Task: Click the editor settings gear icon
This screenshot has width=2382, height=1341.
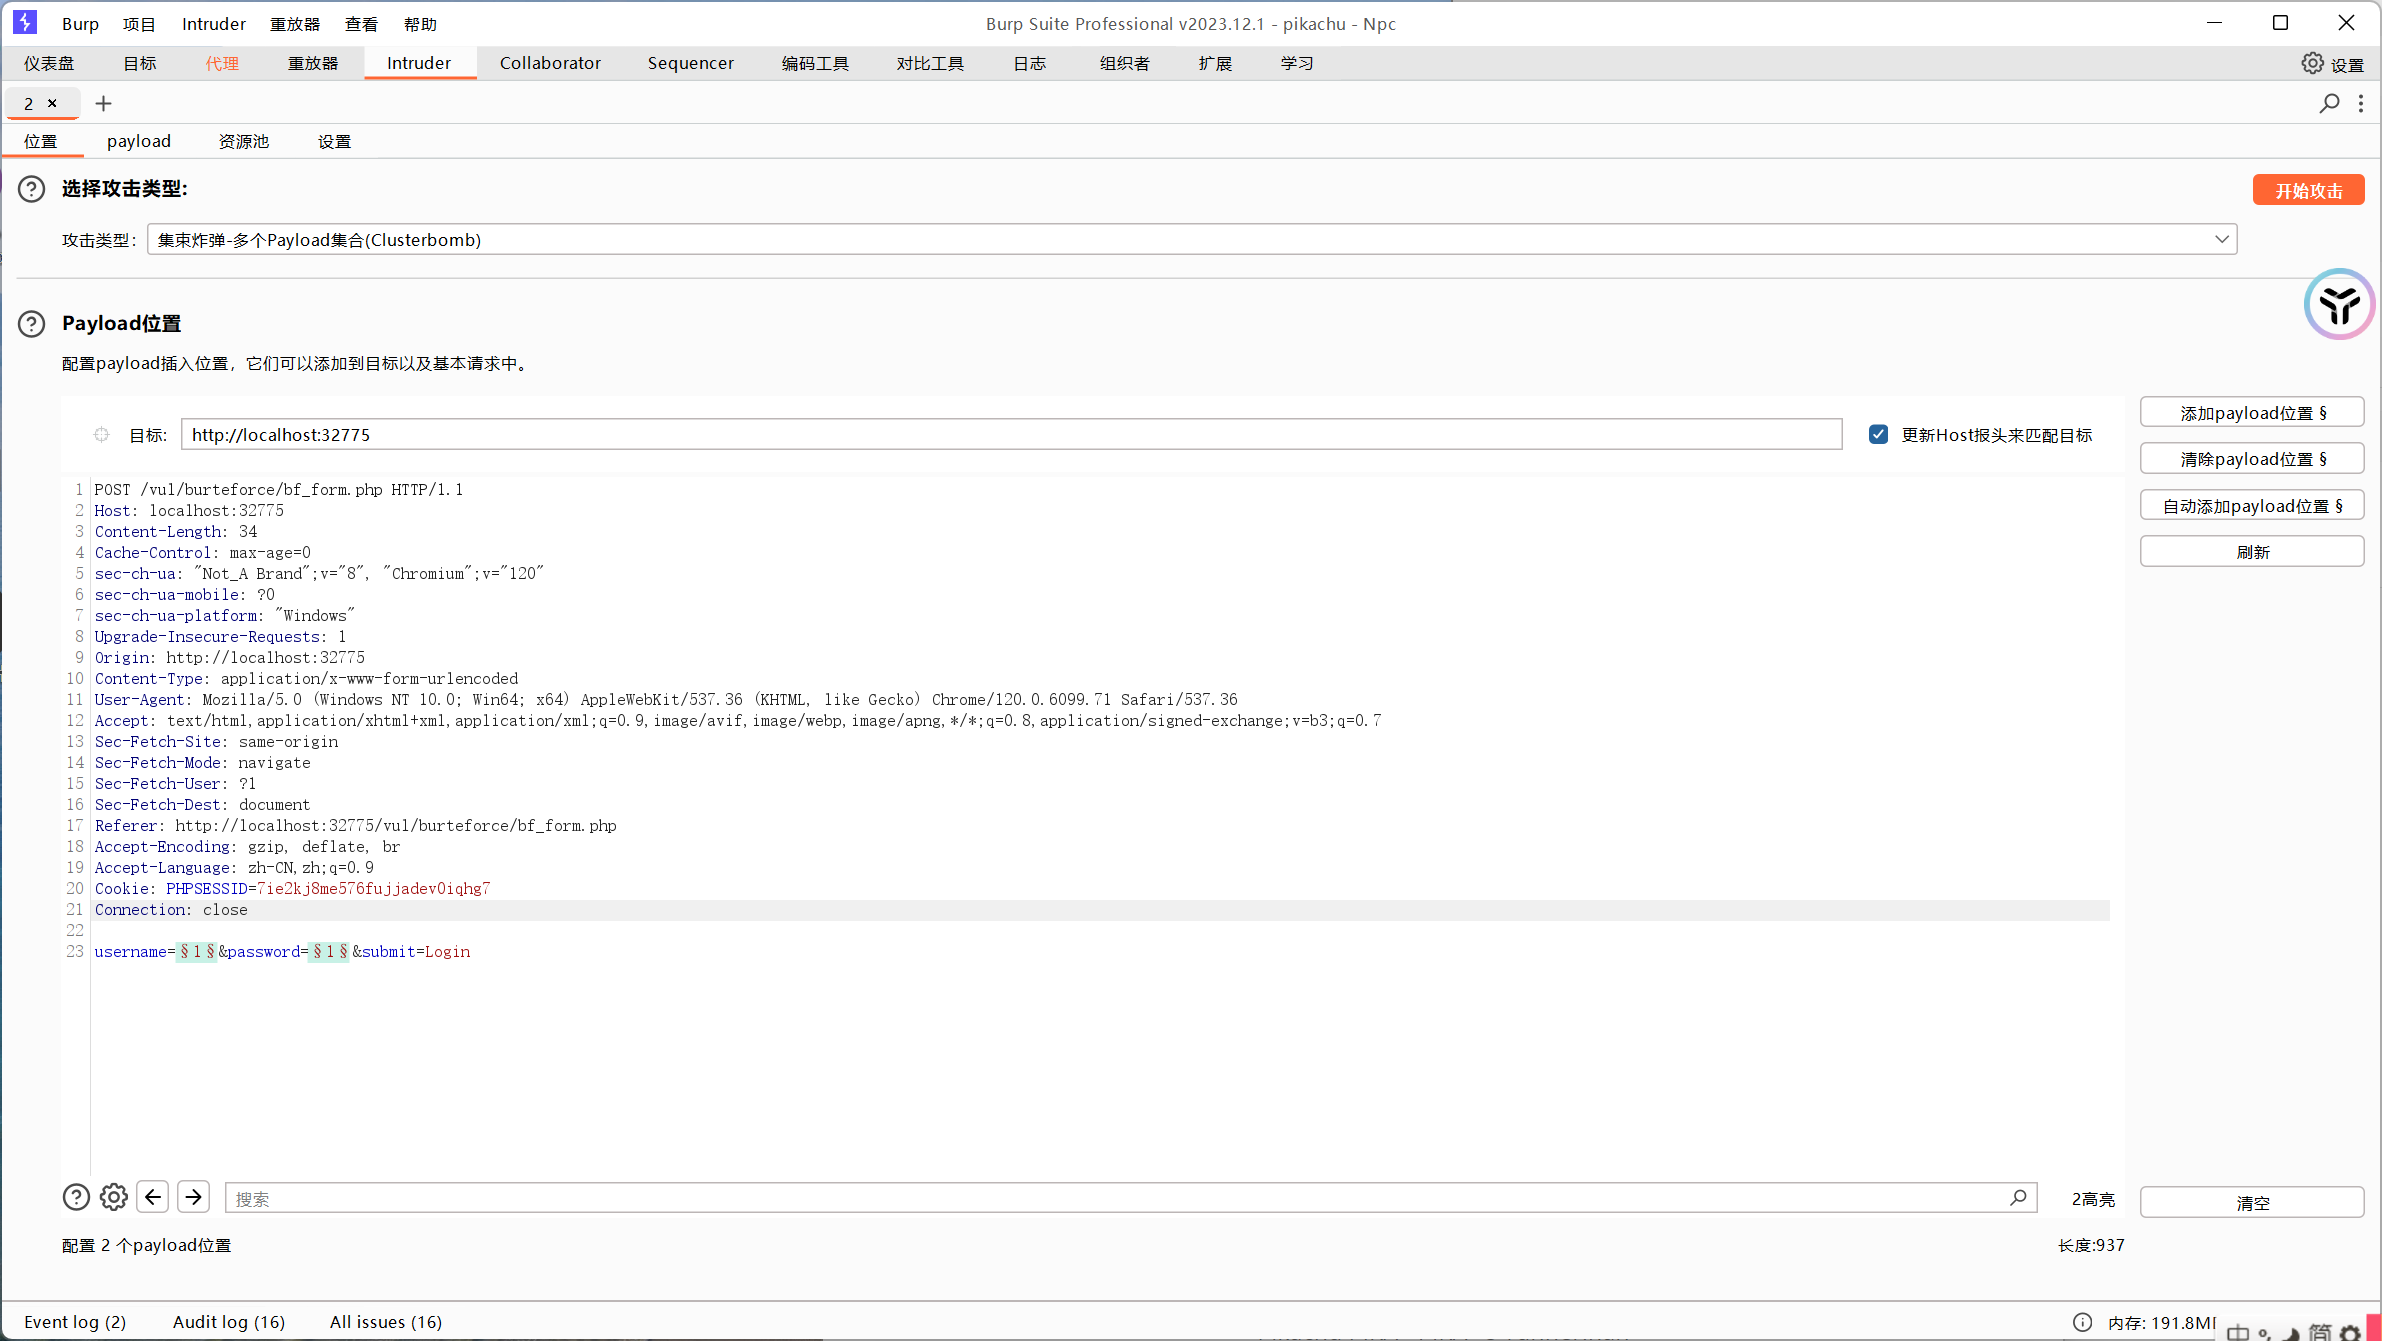Action: (x=114, y=1197)
